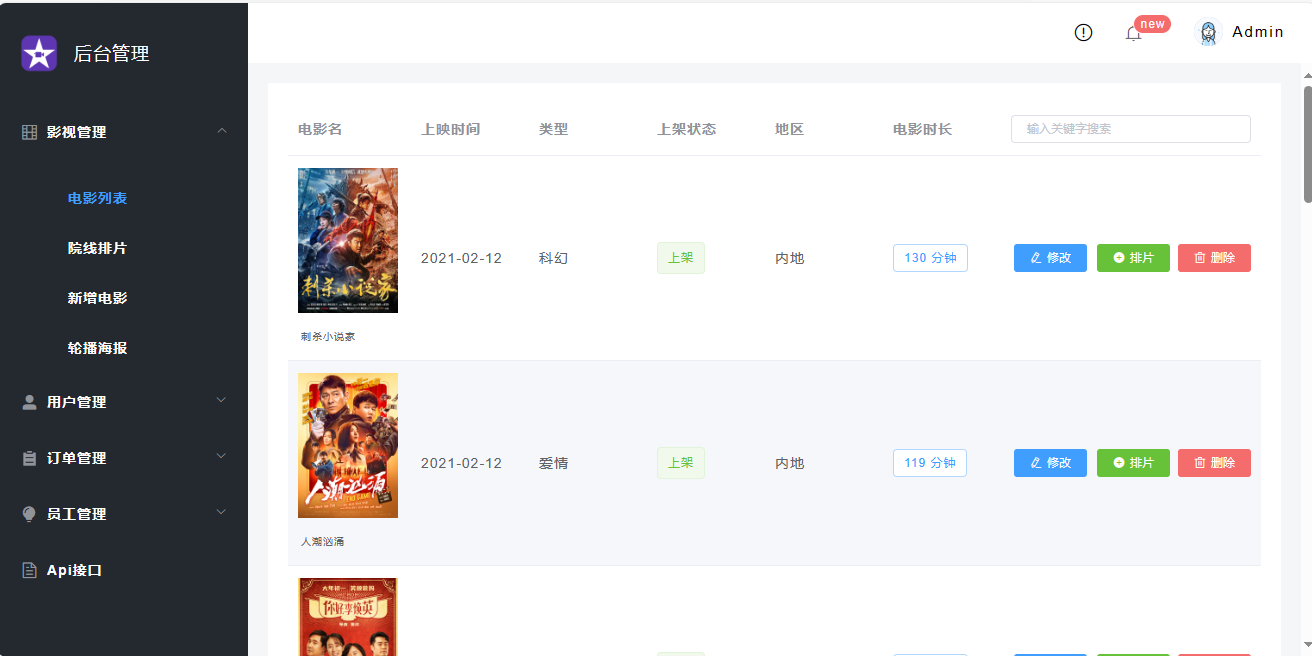Collapse the 影视管理 menu chevron
Screen dimensions: 1312x656
point(222,131)
